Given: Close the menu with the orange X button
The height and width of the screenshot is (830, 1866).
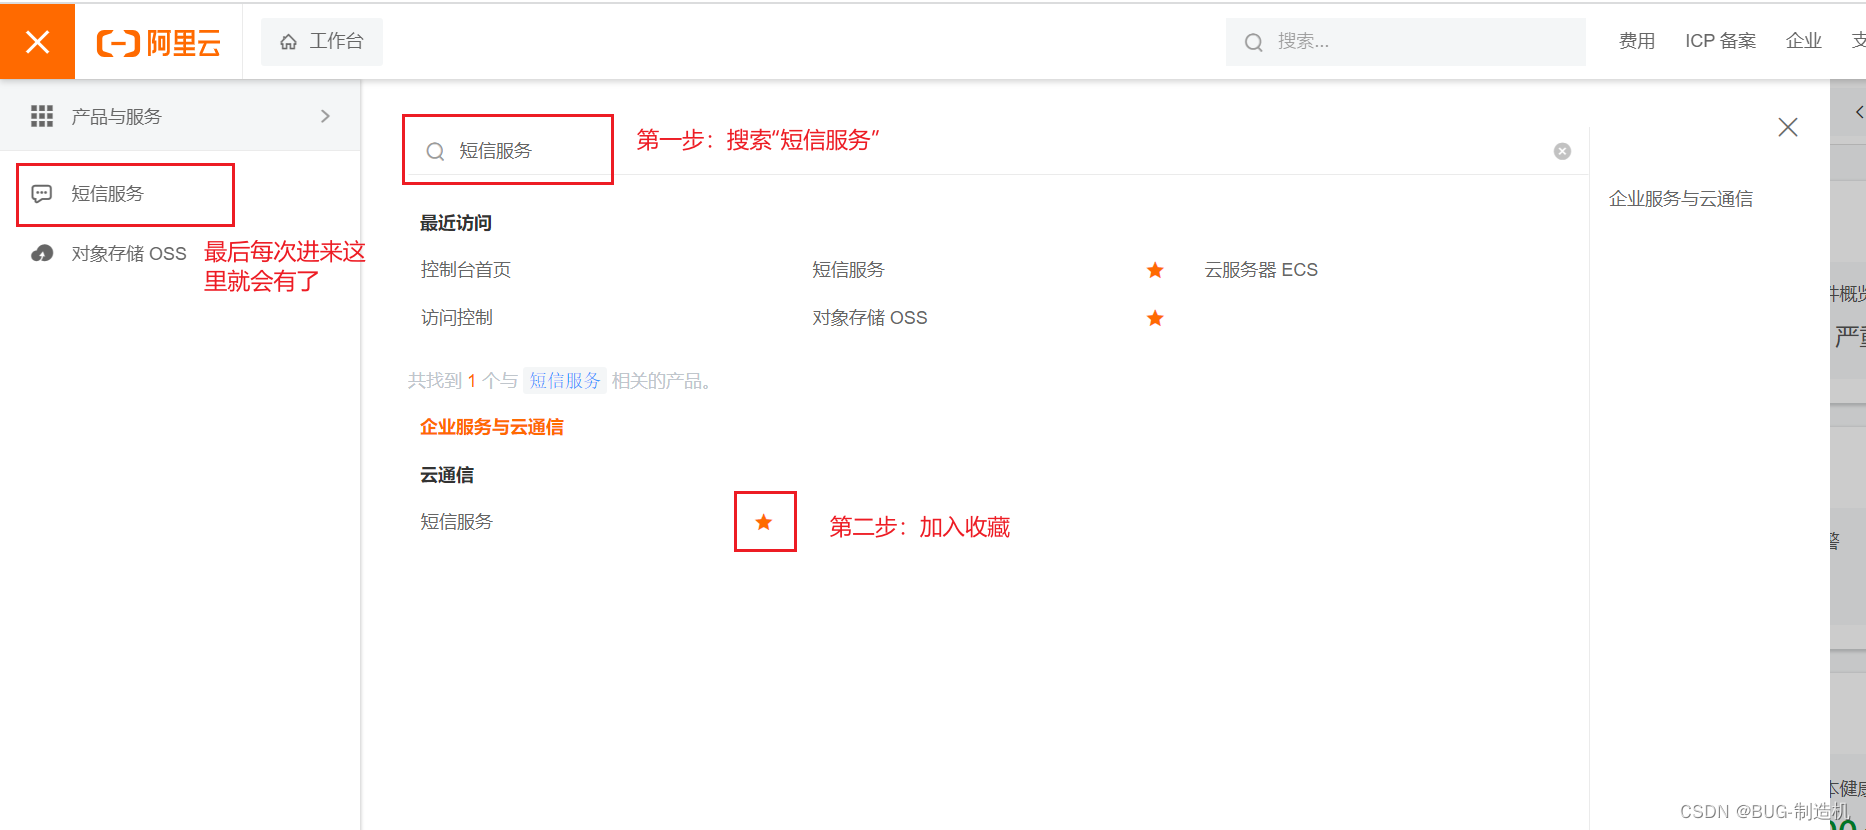Looking at the screenshot, I should (37, 41).
